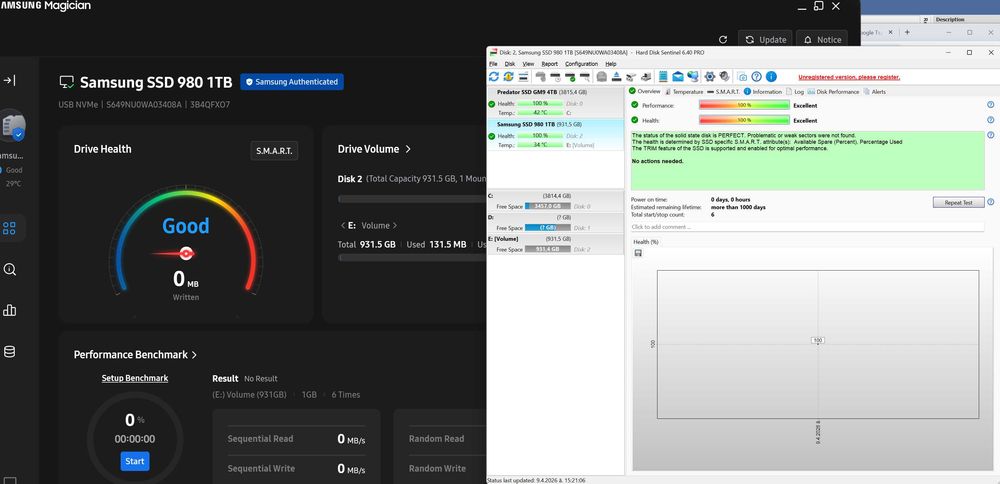Click the blue info circle icon in Hard Disk Sentinel toolbar
The width and height of the screenshot is (1000, 484).
tap(771, 77)
